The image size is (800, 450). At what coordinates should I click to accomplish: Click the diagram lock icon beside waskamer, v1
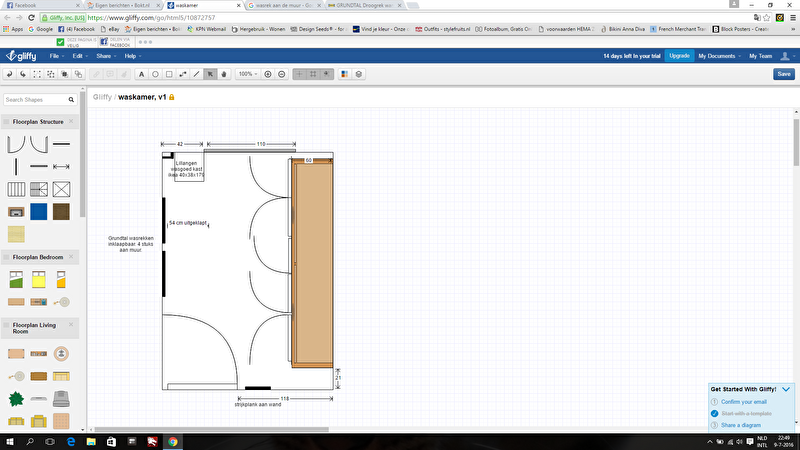click(x=172, y=97)
